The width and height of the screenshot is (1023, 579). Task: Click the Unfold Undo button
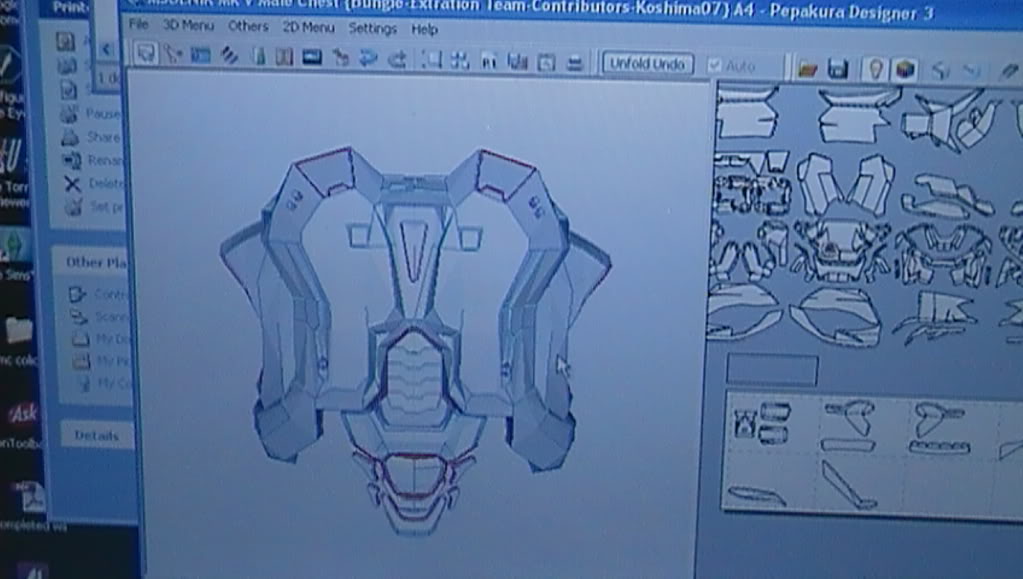point(647,64)
